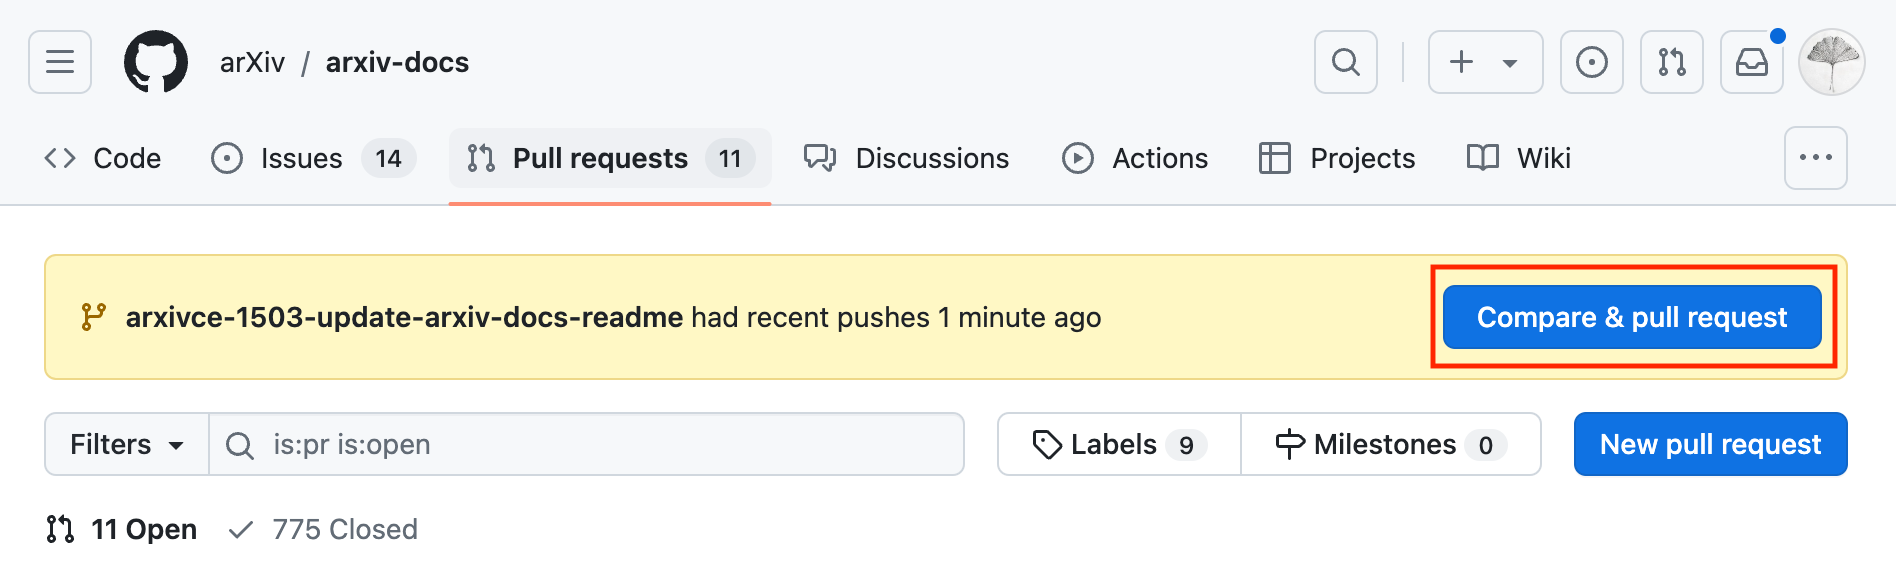Switch to the Issues tab

(314, 158)
